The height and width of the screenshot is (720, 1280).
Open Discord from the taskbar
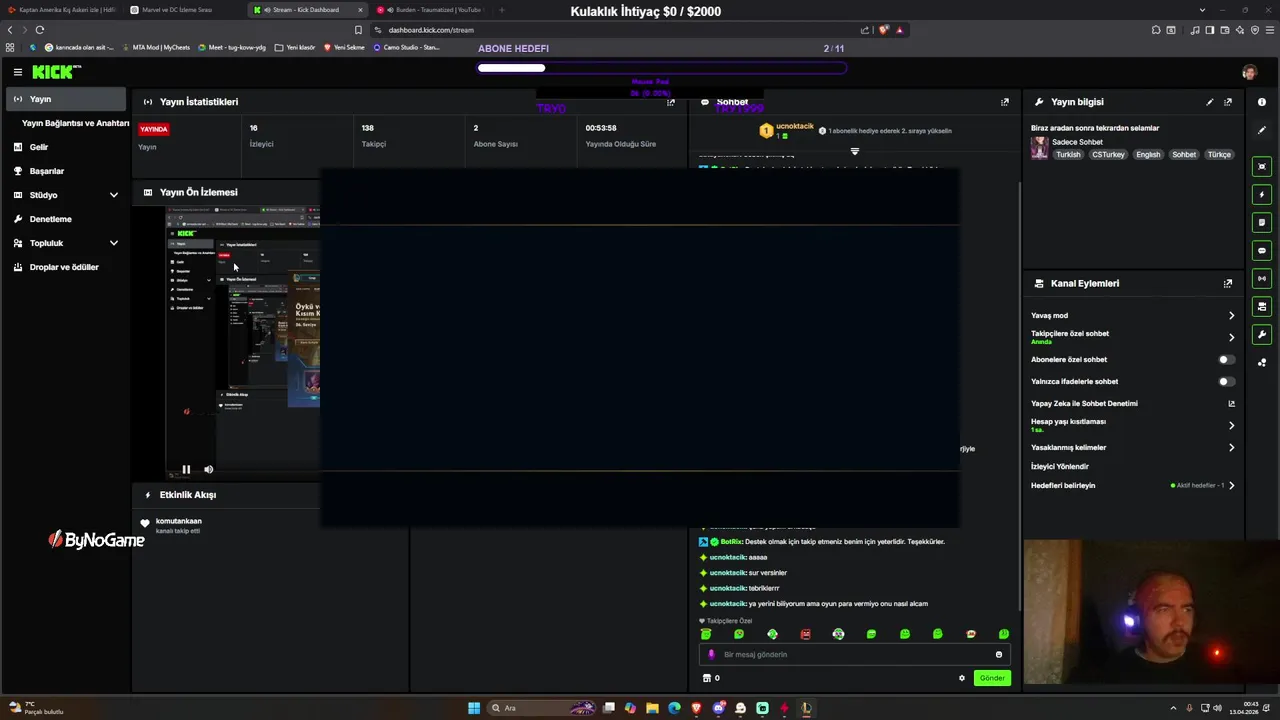click(x=718, y=708)
